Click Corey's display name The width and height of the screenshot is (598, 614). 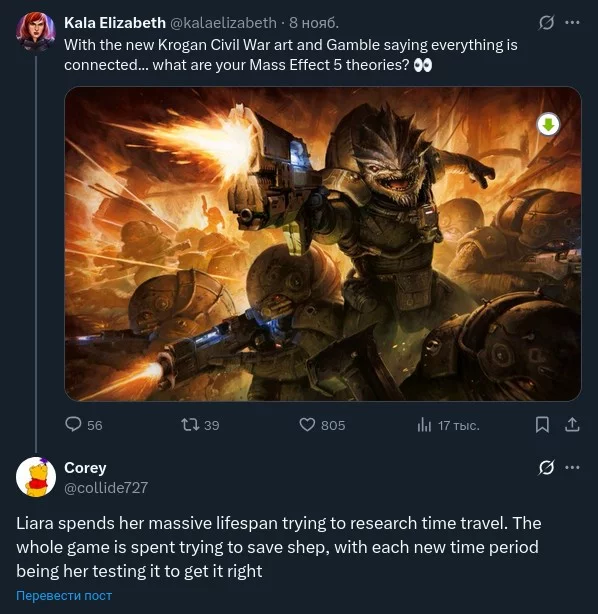pos(85,468)
